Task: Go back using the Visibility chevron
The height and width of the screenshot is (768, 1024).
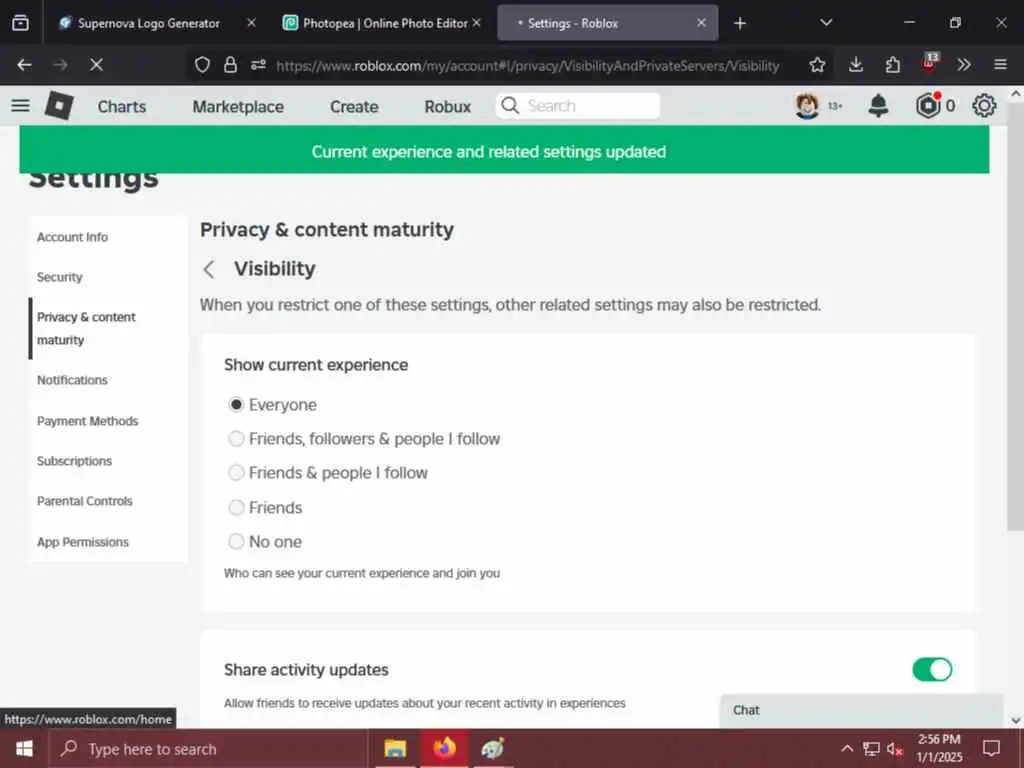Action: [209, 269]
